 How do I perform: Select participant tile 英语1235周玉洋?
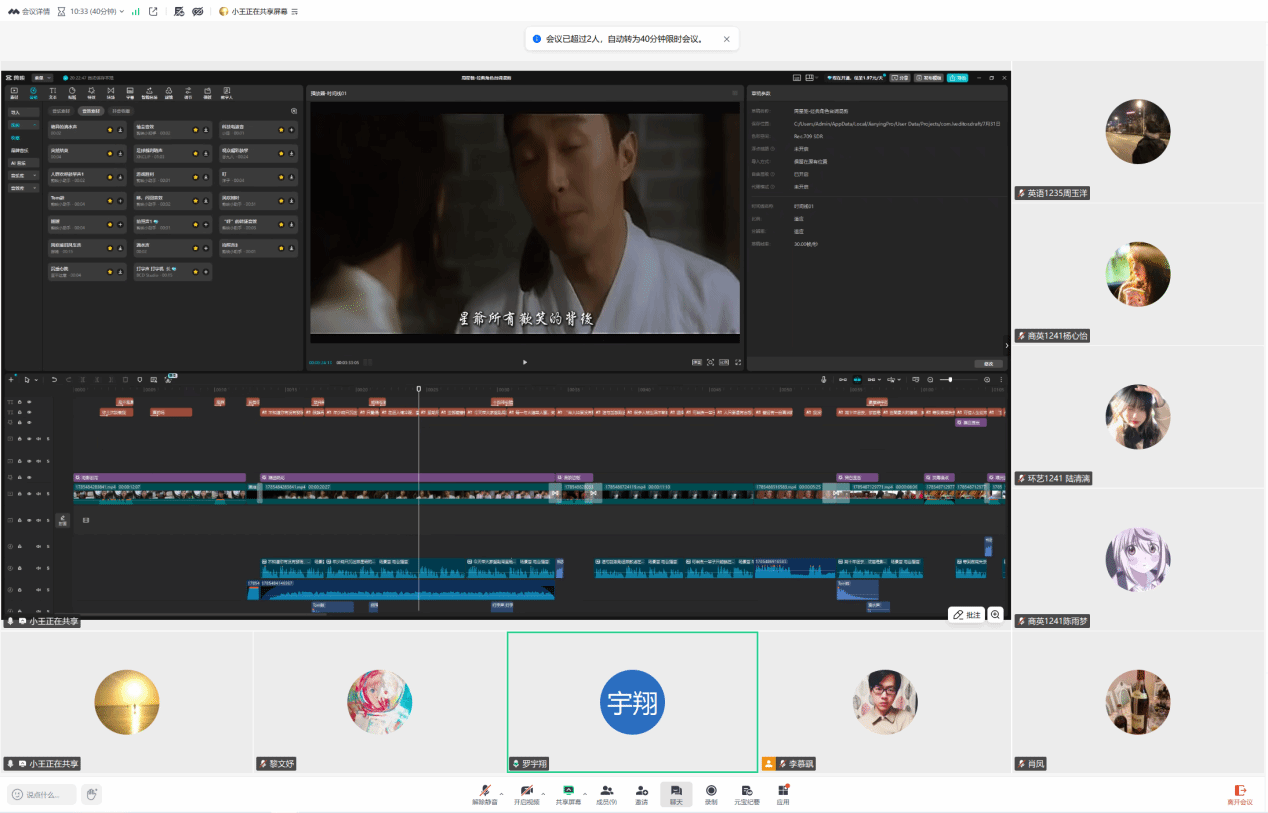[1139, 131]
